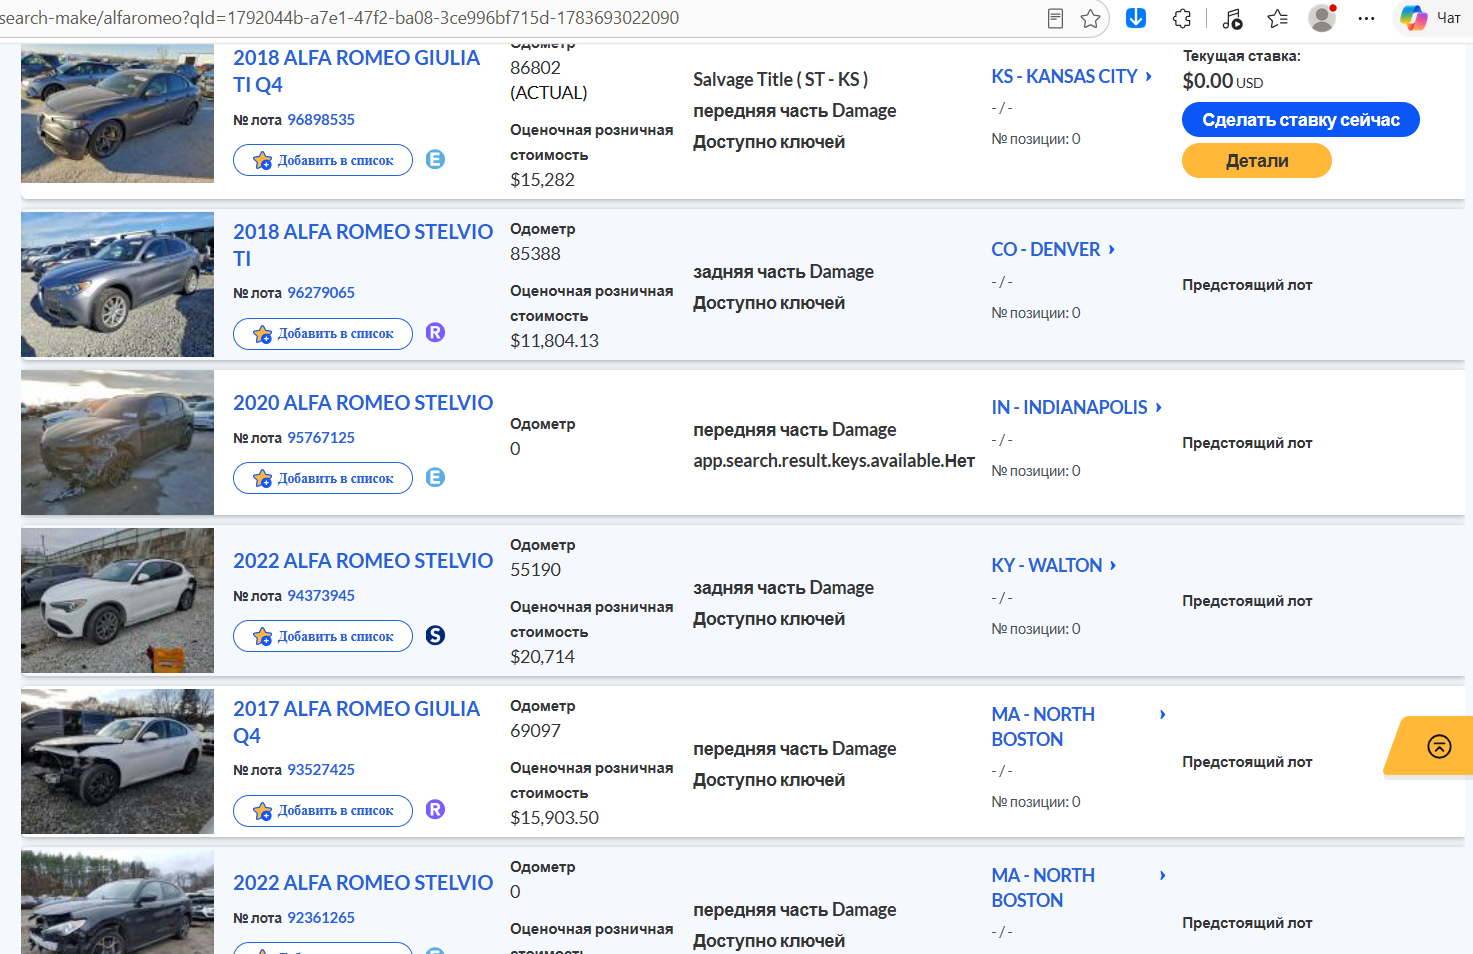Click the R badge for lot 93527425
The height and width of the screenshot is (954, 1473).
point(435,809)
